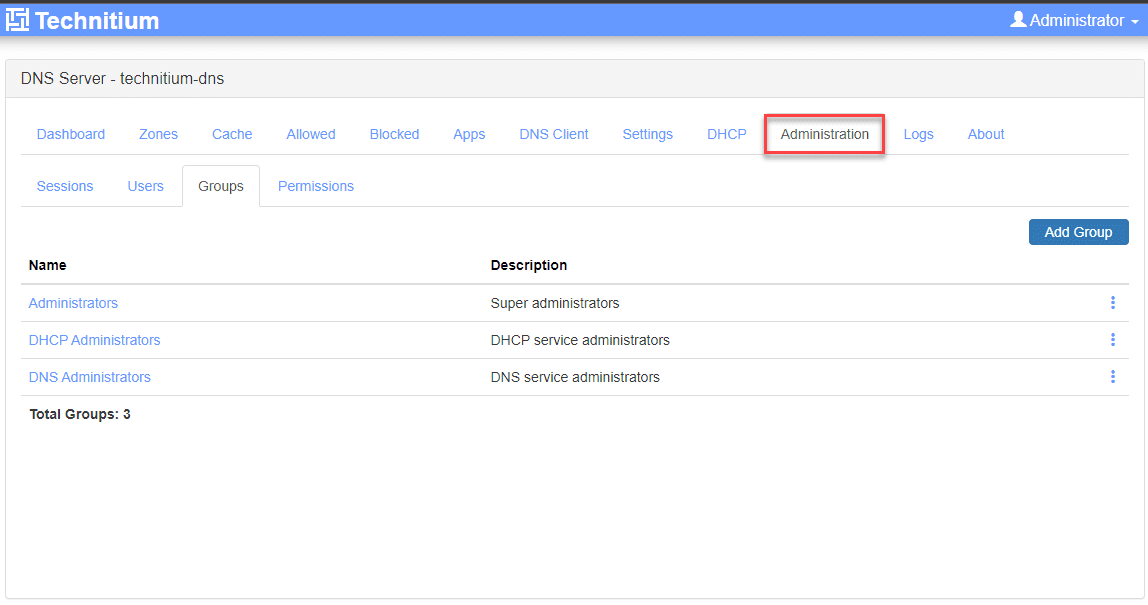Viewport: 1148px width, 605px height.
Task: Click the Description column header
Action: click(x=529, y=265)
